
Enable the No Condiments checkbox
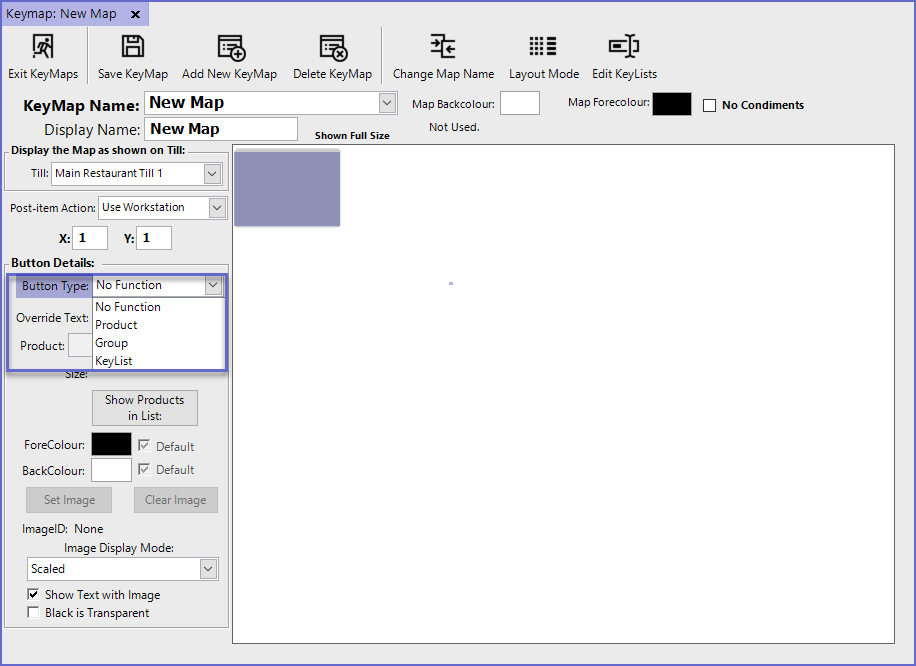[x=710, y=106]
